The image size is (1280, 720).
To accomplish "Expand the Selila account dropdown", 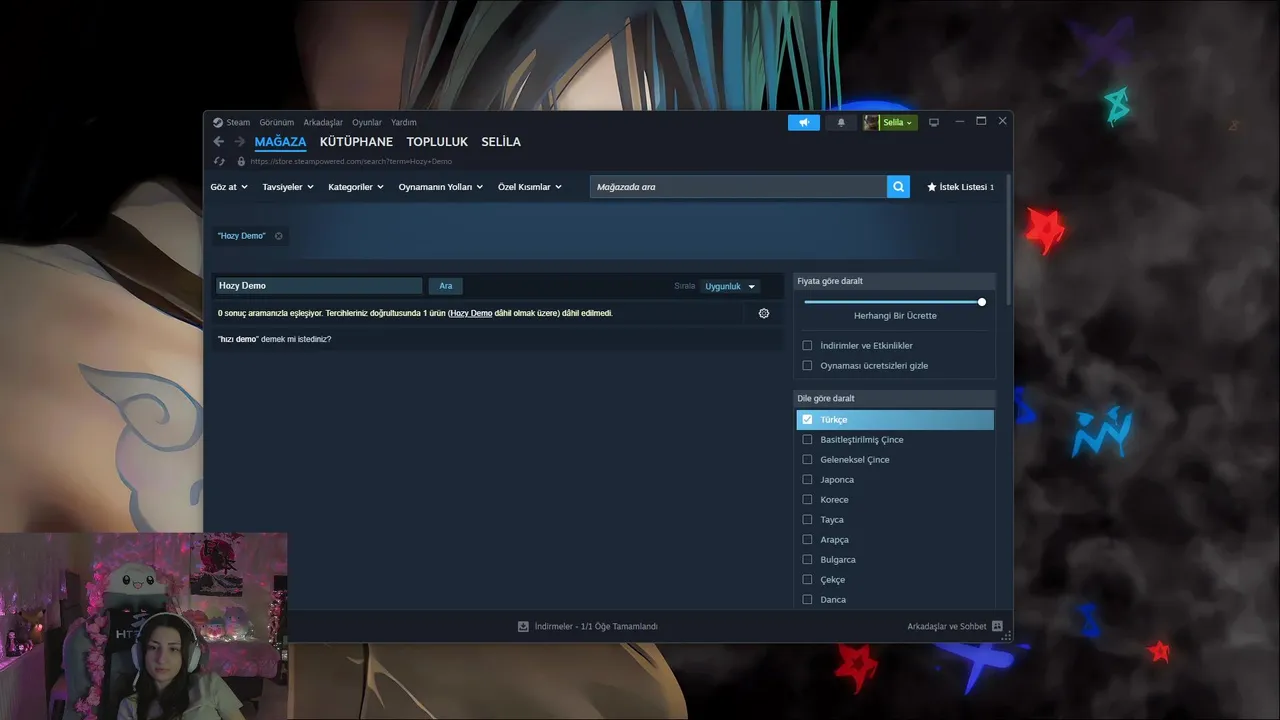I will pyautogui.click(x=898, y=122).
